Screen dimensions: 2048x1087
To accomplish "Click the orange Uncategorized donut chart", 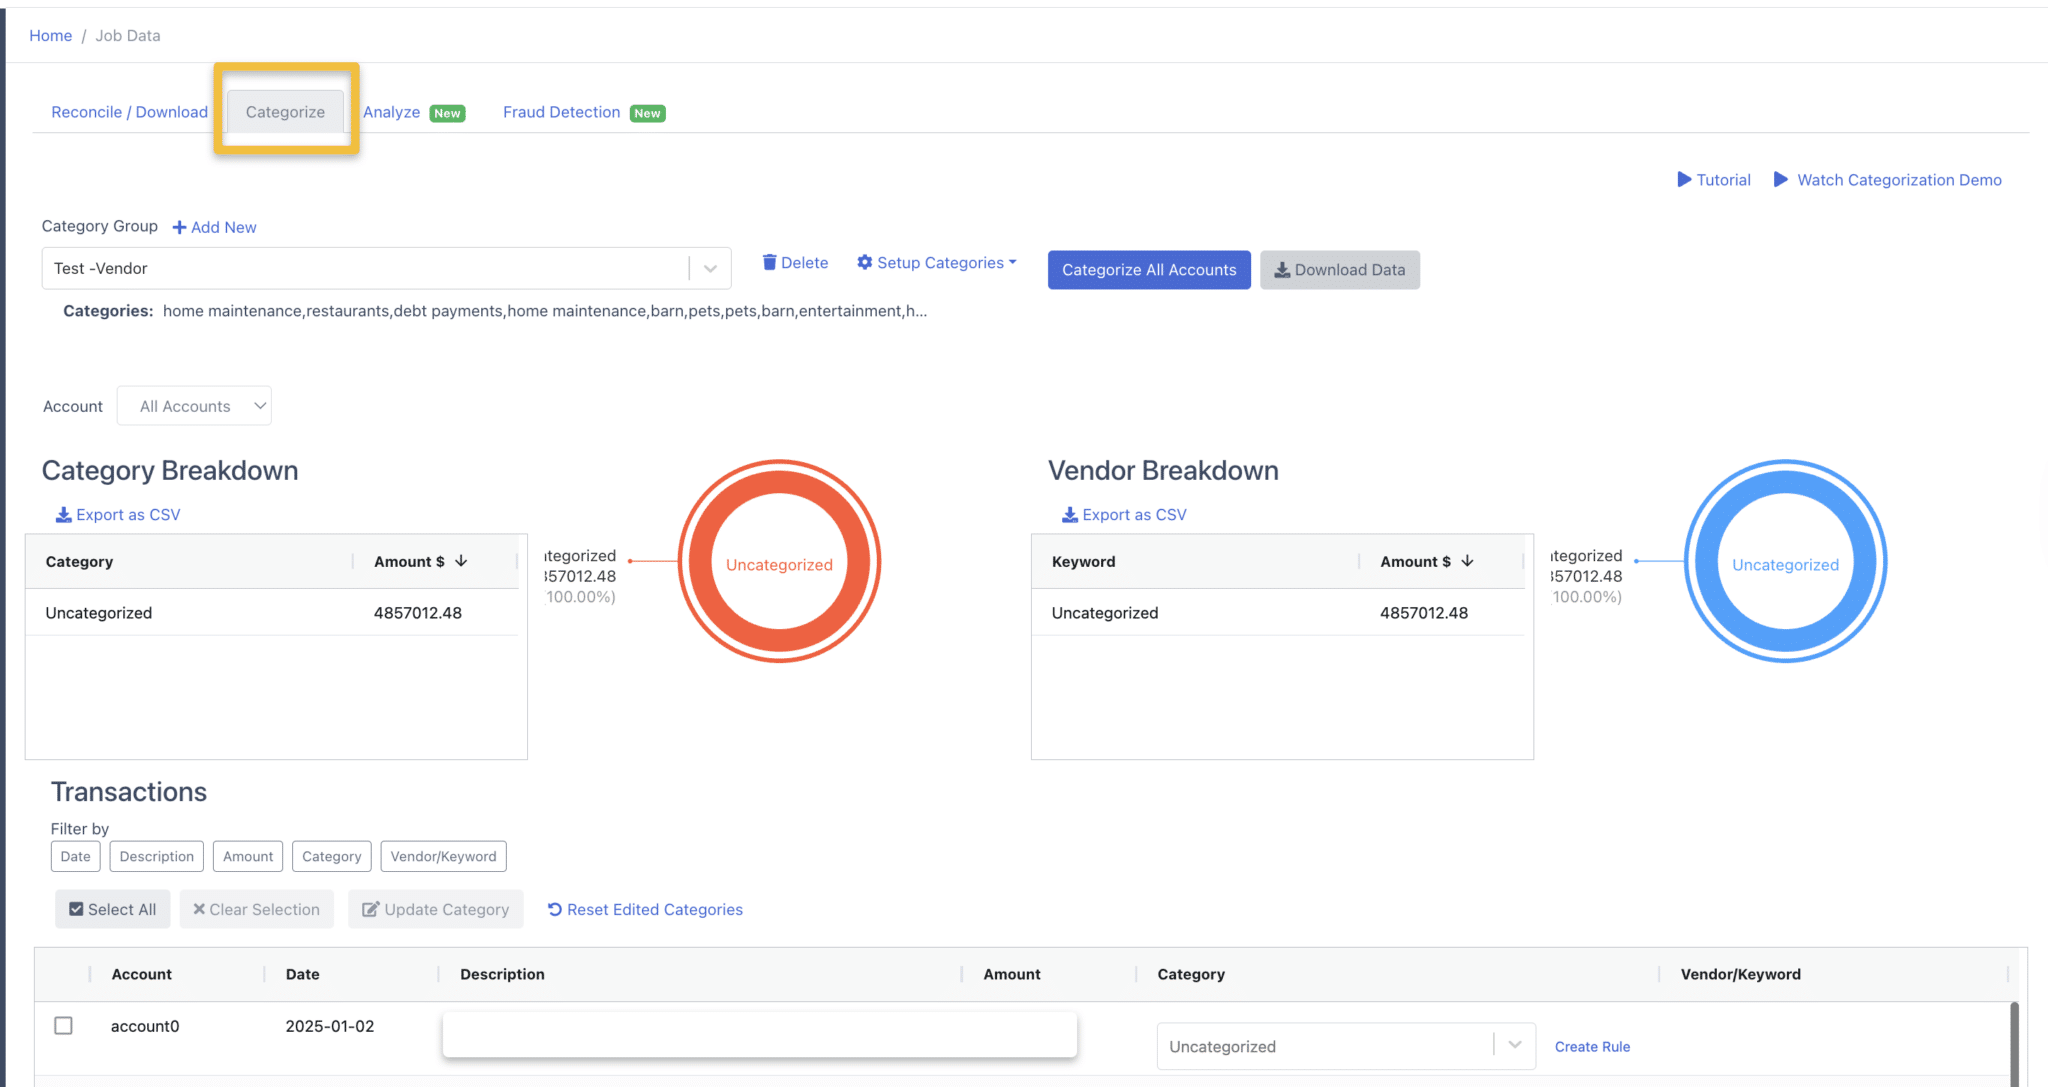I will tap(779, 561).
